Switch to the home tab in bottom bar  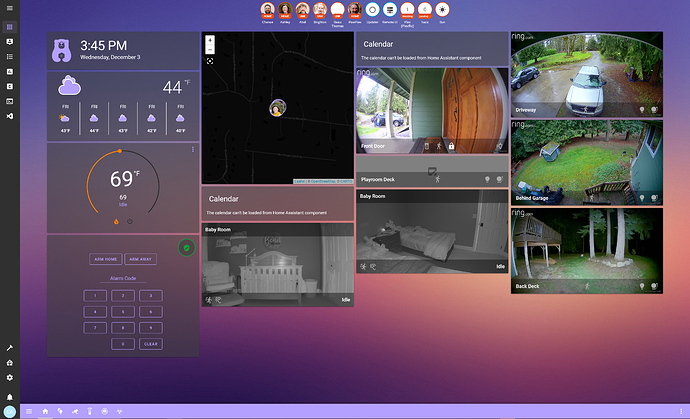click(45, 410)
